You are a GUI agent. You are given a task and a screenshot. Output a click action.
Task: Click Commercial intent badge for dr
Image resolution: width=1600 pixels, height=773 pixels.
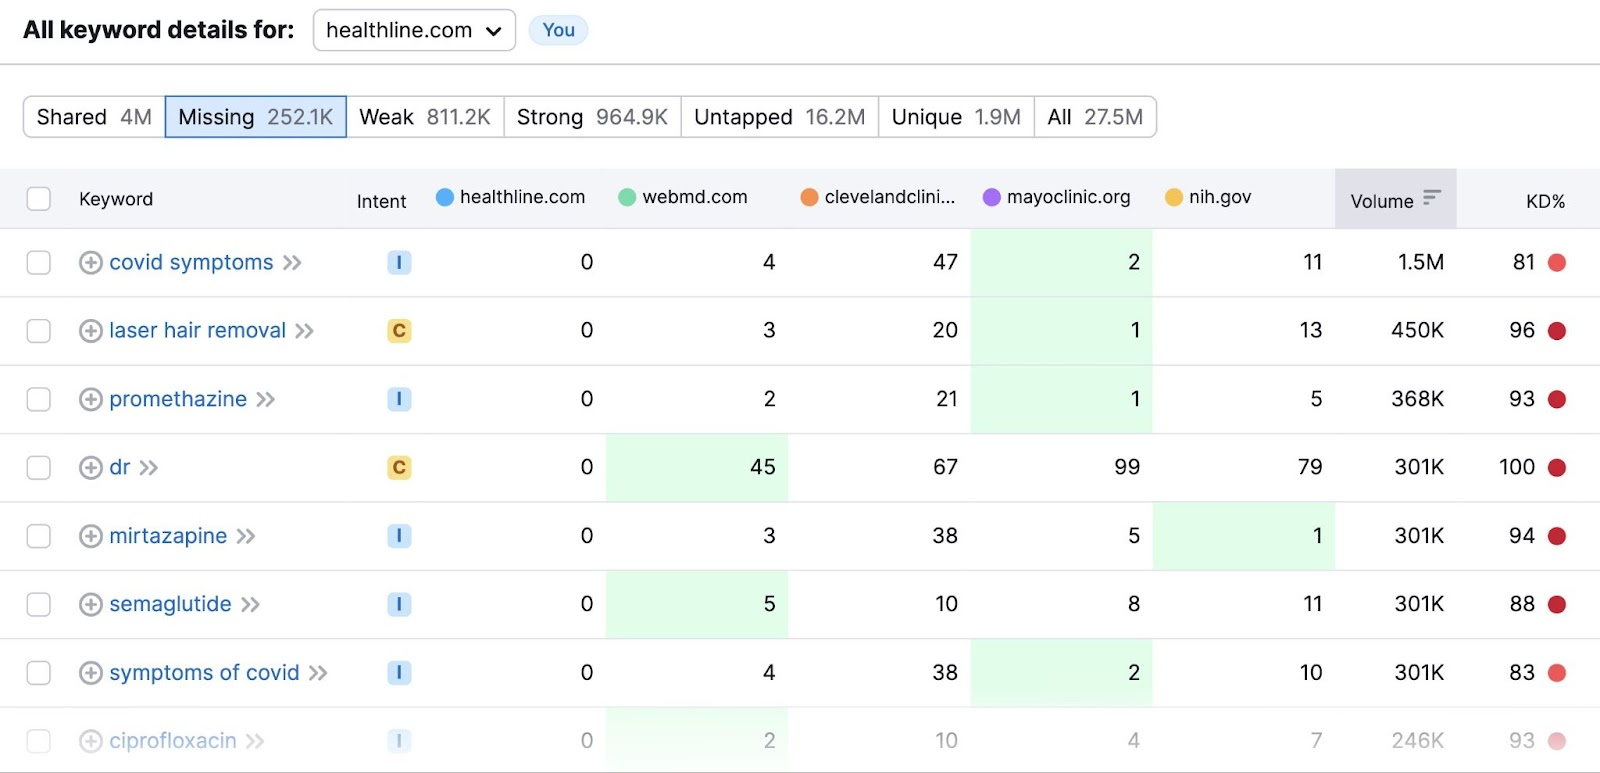pyautogui.click(x=399, y=467)
